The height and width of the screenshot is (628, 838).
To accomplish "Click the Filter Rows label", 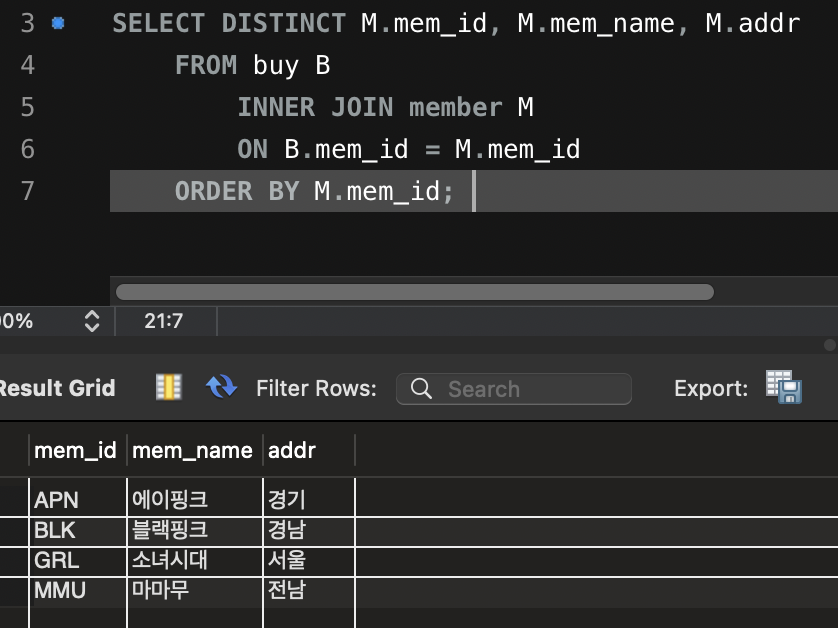I will click(x=316, y=388).
